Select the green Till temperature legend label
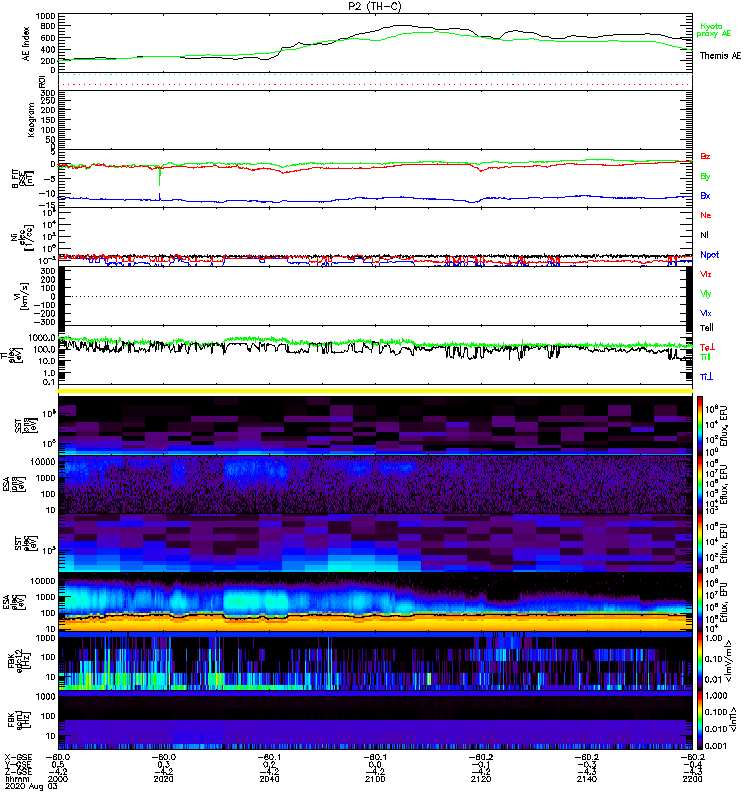This screenshot has height=800, width=750. coord(705,357)
